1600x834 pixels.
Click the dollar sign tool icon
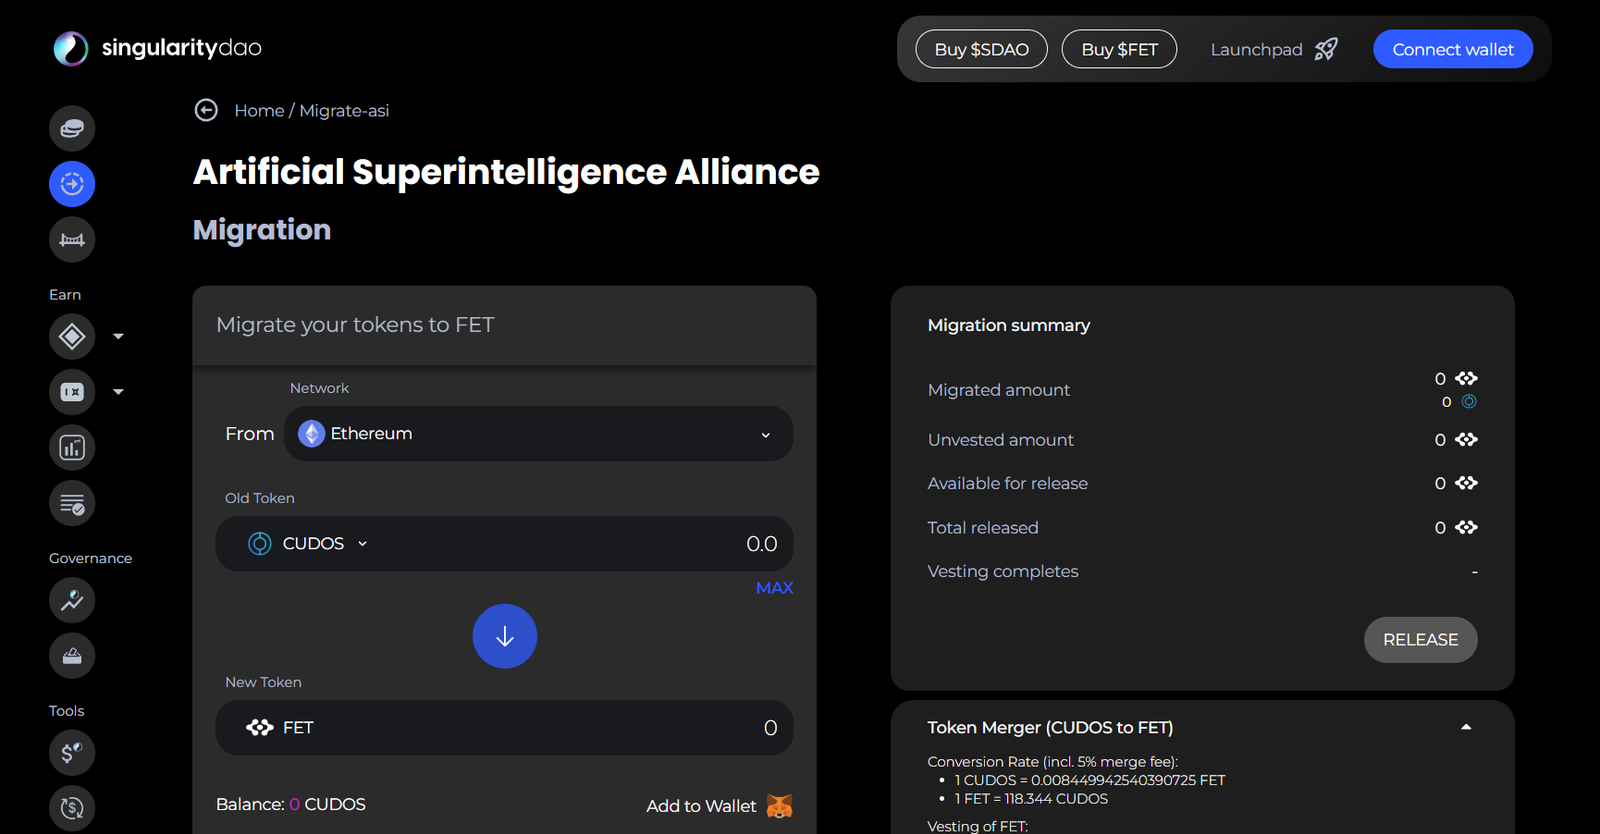point(72,753)
